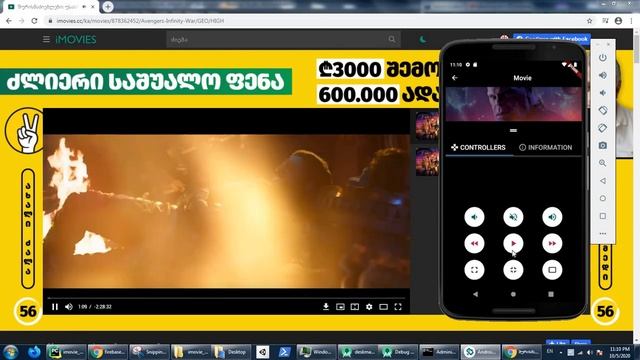Click emulator sidebar back triangle
The width and height of the screenshot is (640, 360).
[602, 180]
